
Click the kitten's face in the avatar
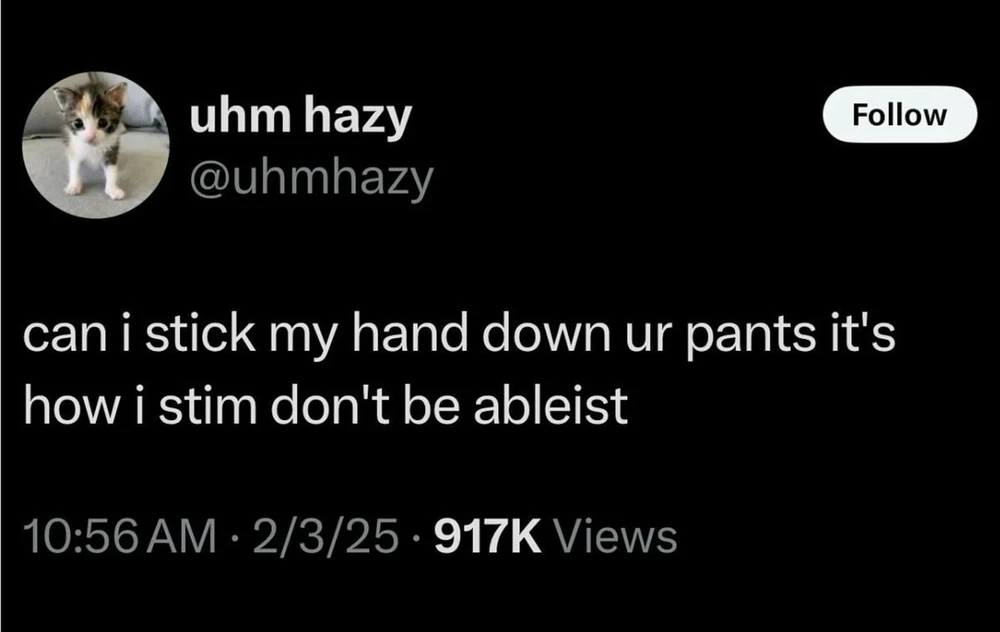click(x=87, y=115)
